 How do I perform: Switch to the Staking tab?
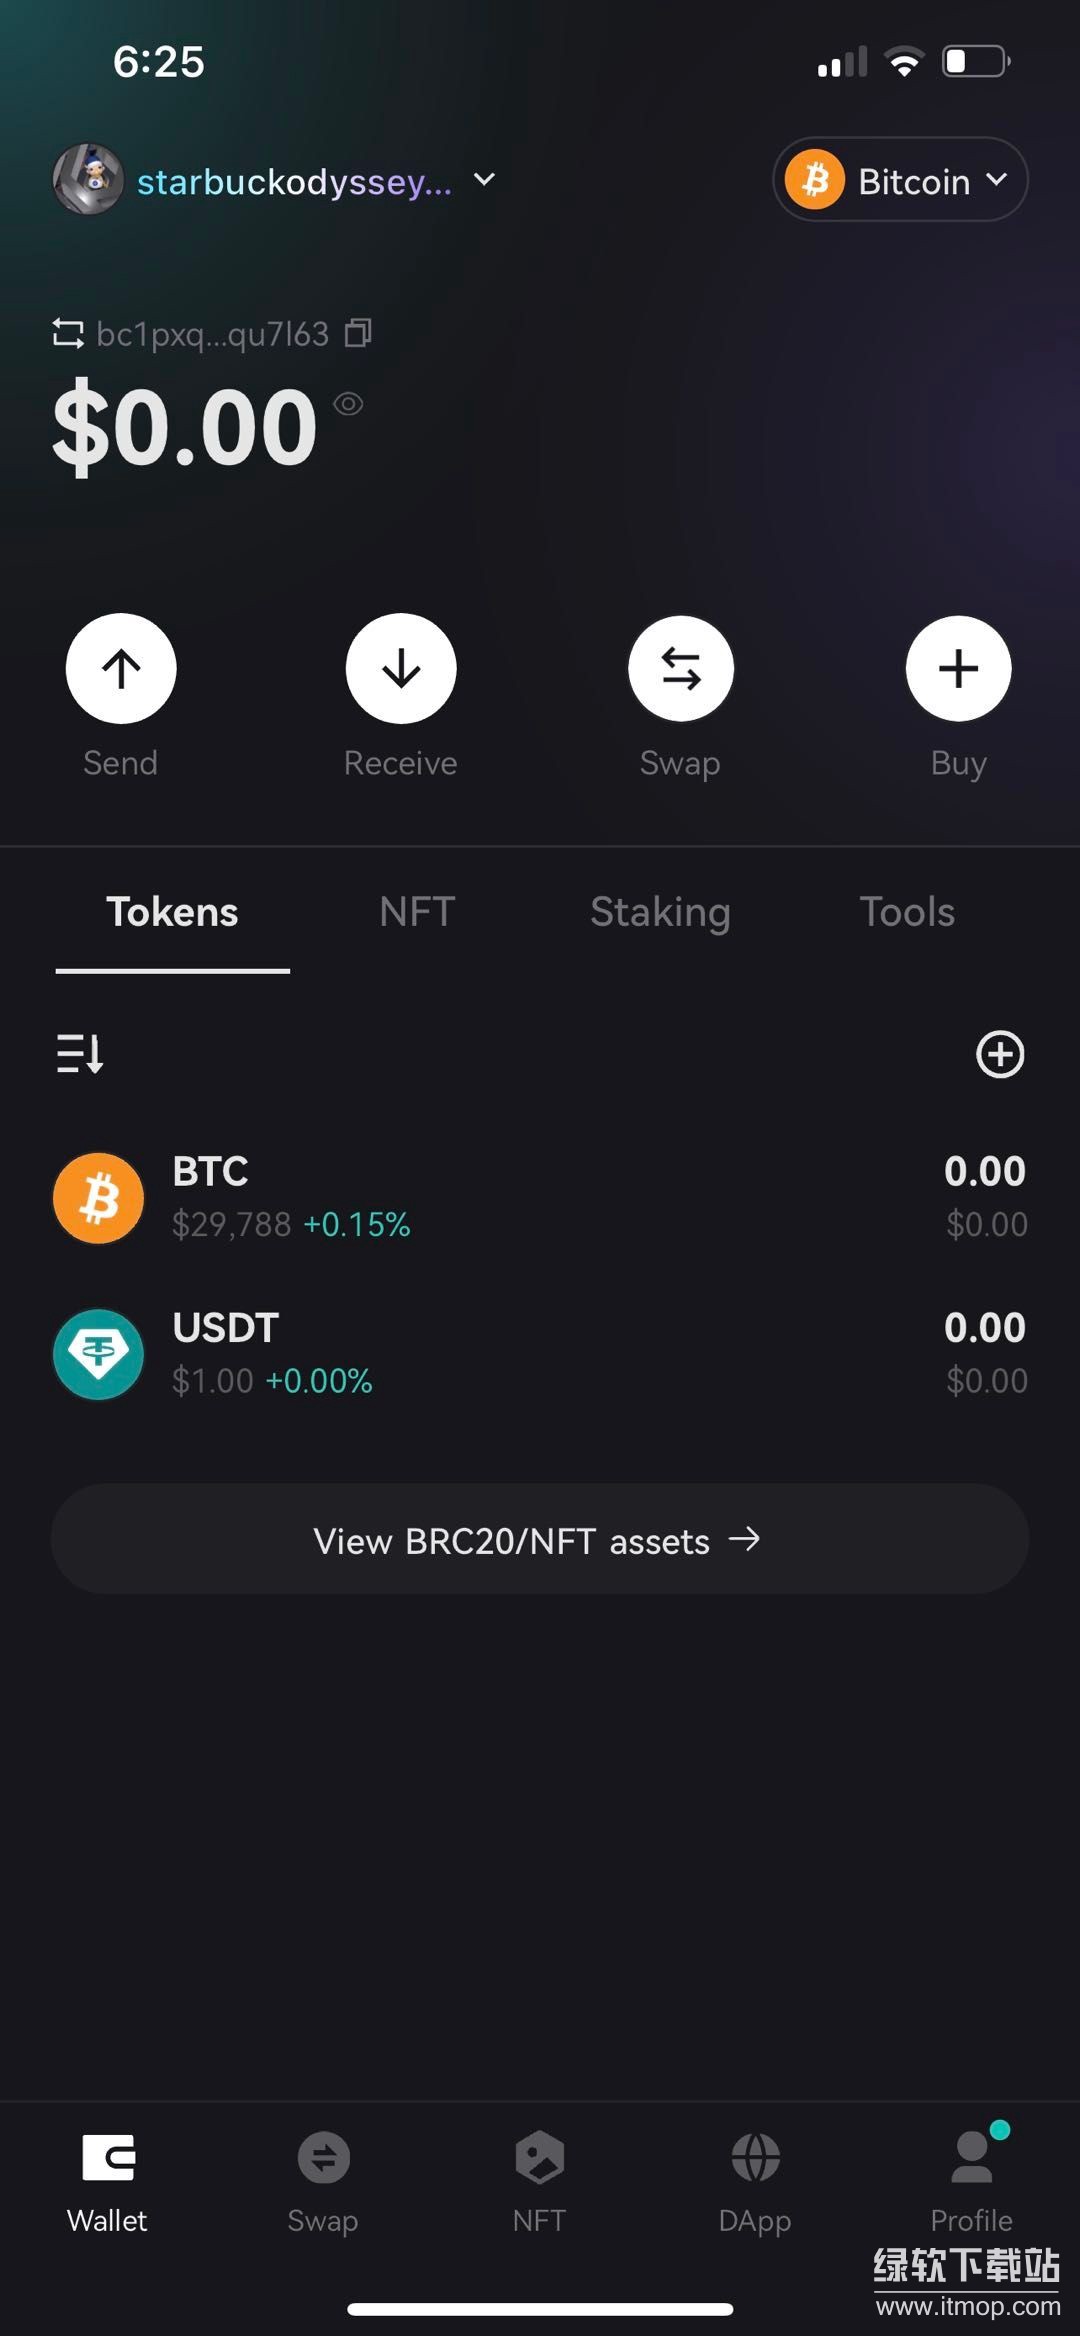(x=660, y=912)
